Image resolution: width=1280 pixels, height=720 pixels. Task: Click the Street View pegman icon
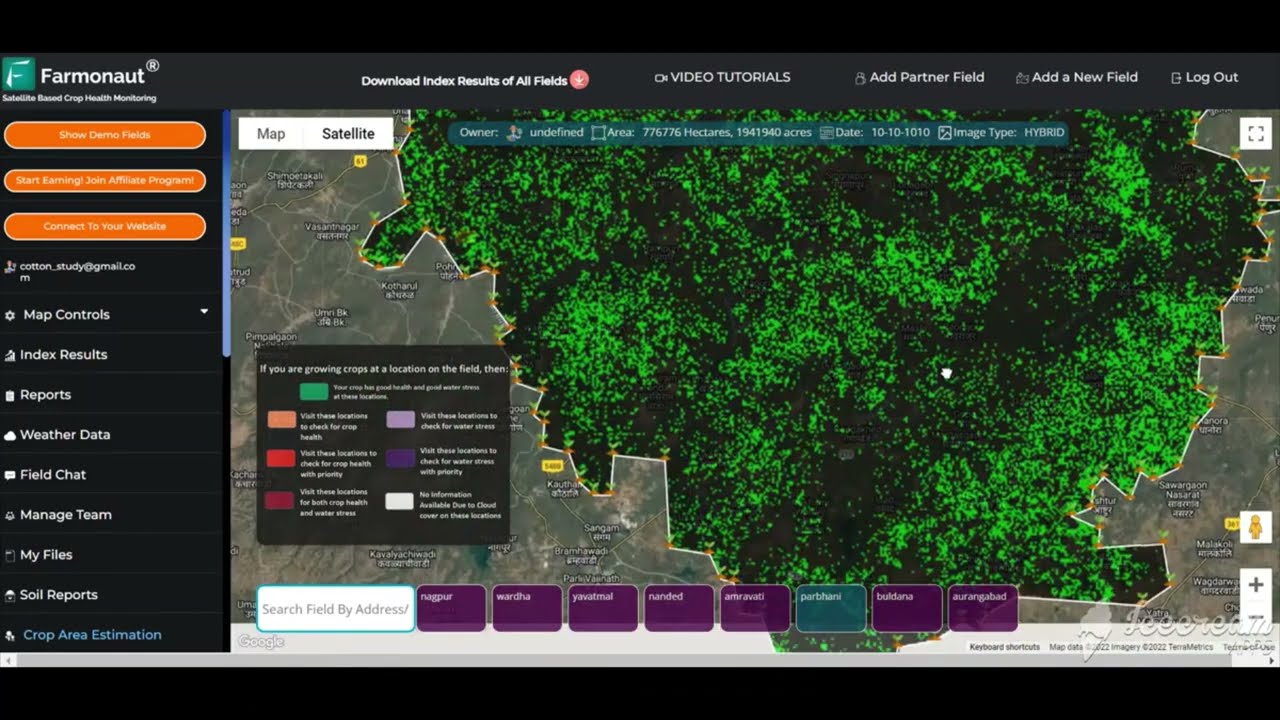point(1255,527)
